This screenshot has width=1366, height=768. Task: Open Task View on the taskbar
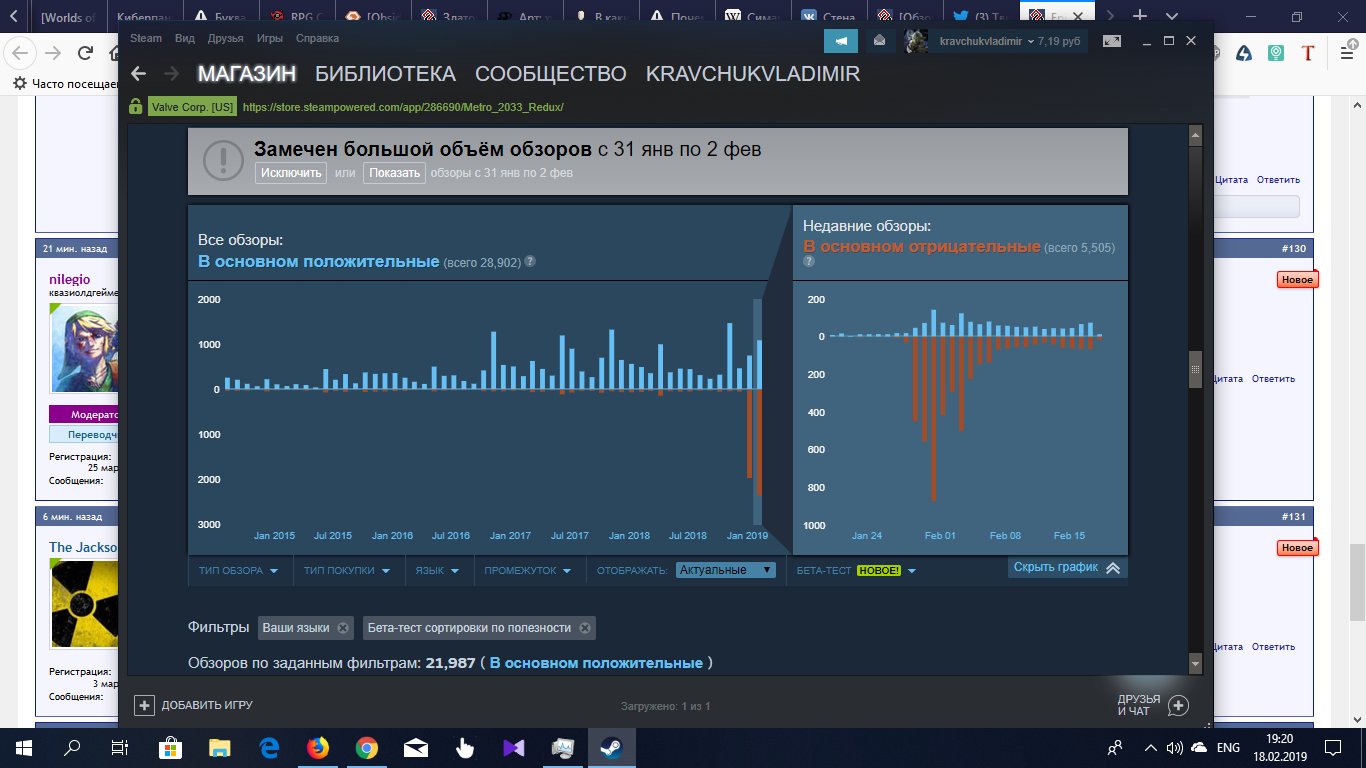[x=120, y=747]
